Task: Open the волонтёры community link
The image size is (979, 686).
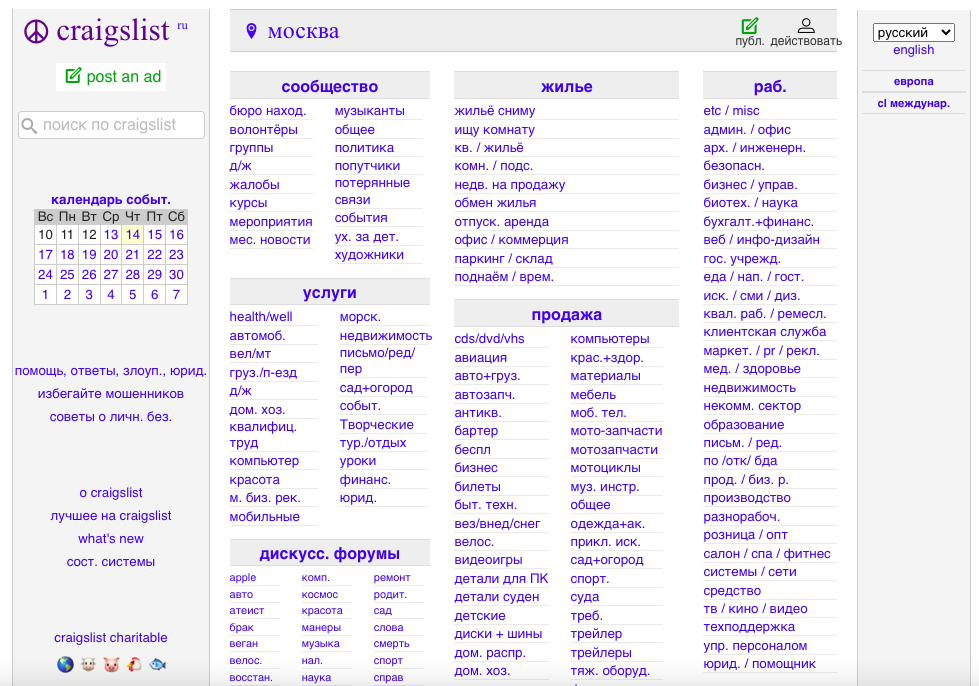Action: click(x=263, y=130)
